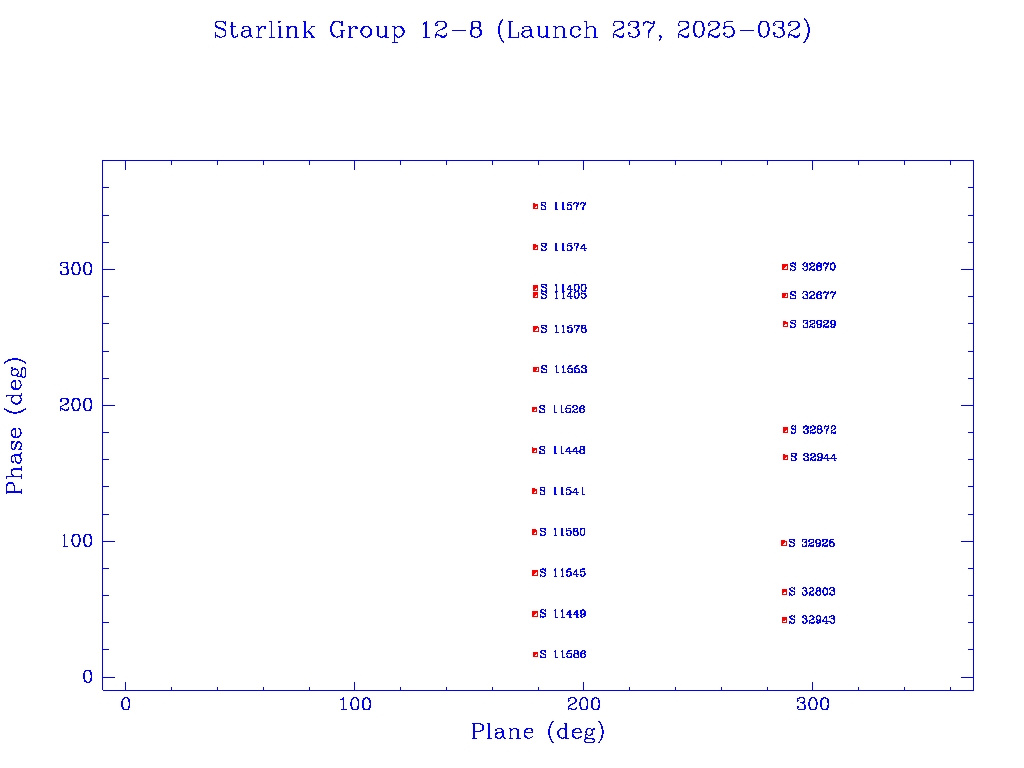Click the S 11586 point marker
Viewport: 1024px width, 768px height.
(536, 655)
